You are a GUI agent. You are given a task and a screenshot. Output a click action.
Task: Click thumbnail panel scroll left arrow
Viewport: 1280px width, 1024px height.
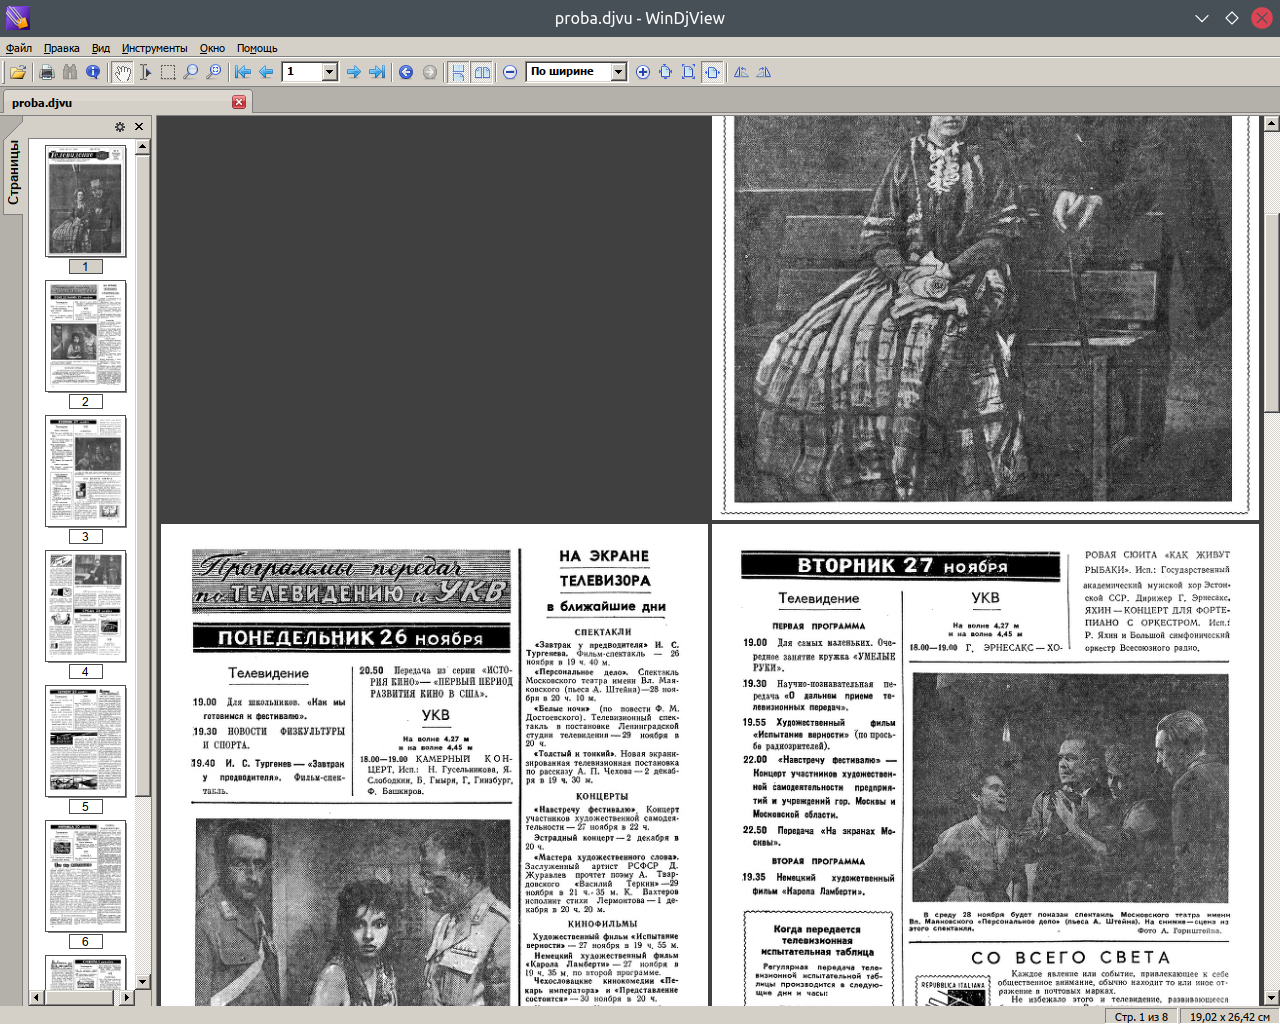tap(36, 997)
